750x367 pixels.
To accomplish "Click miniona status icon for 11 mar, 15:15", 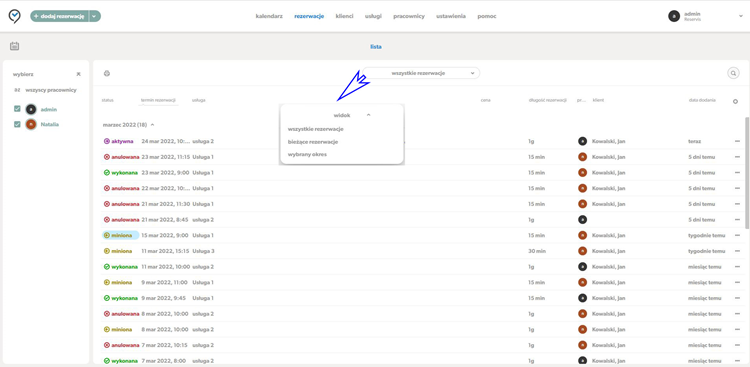I will tap(107, 251).
